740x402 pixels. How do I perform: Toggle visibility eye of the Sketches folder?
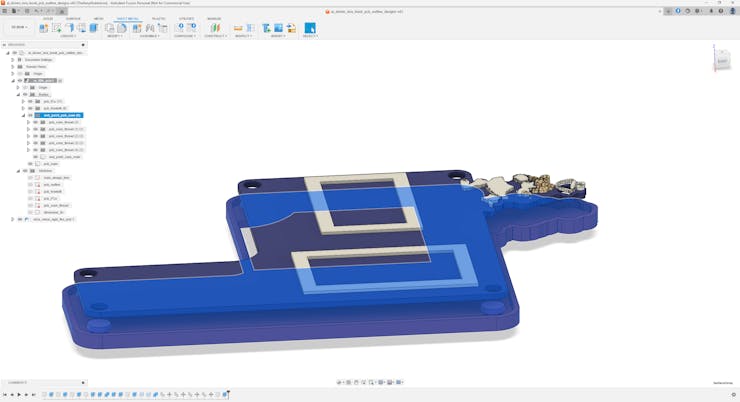[24, 170]
